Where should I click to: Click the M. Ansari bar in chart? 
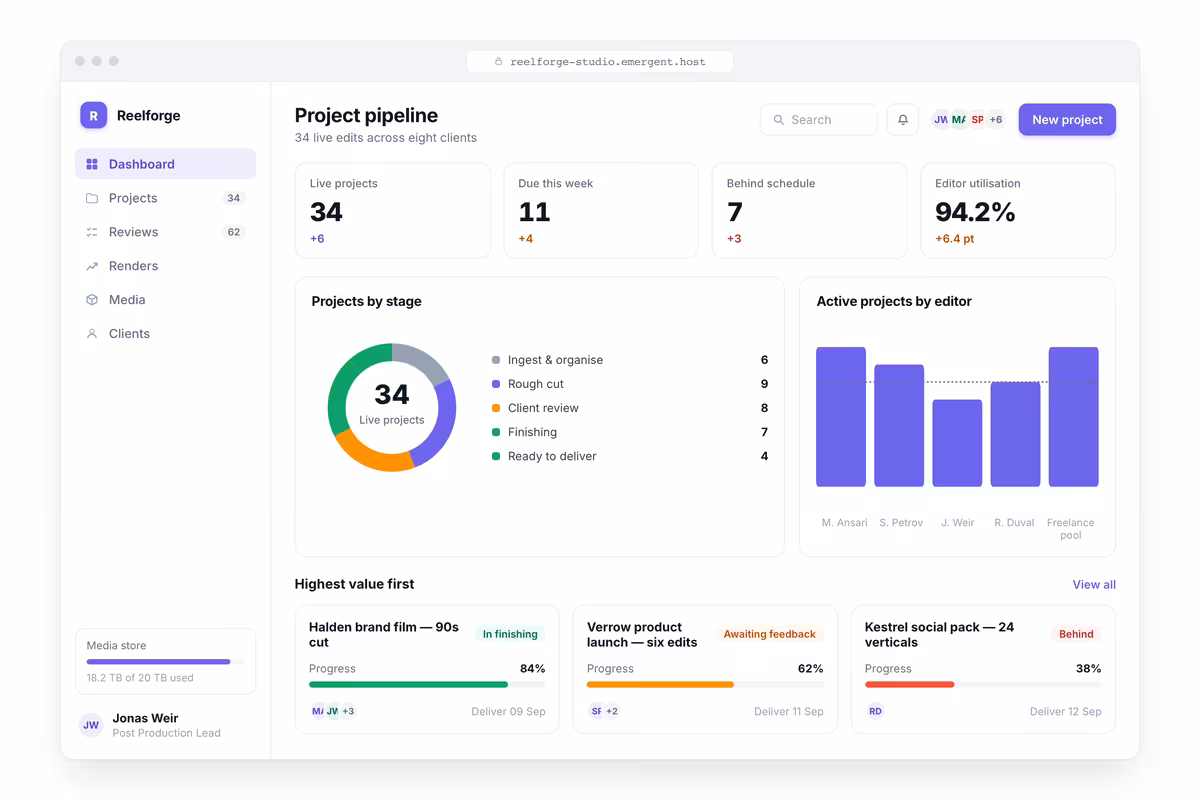point(841,417)
